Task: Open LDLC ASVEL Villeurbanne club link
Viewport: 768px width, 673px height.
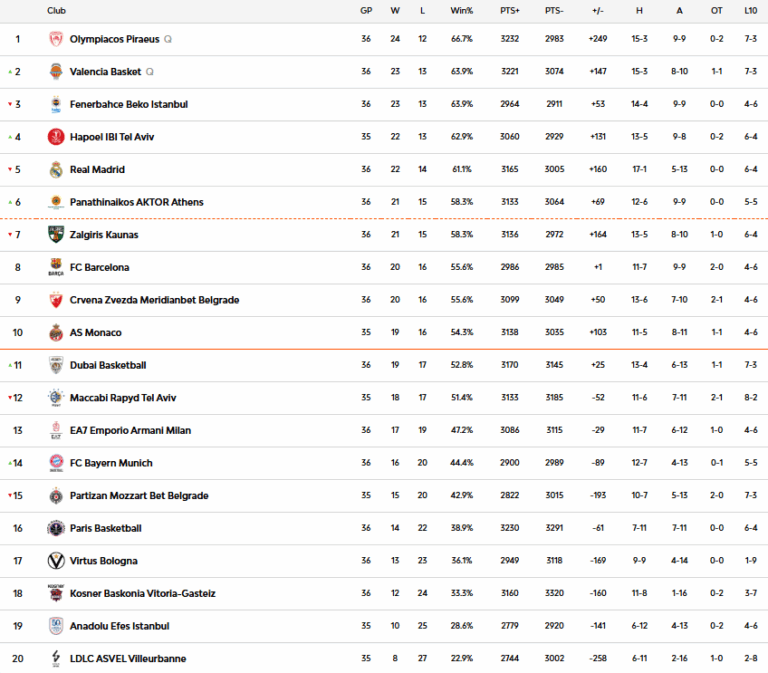Action: (128, 659)
